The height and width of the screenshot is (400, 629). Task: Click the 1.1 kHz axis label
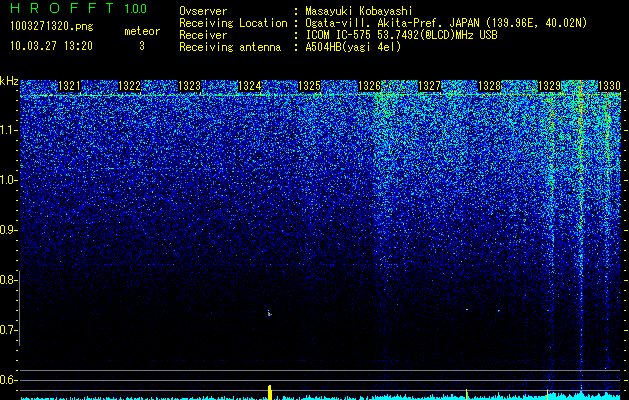click(9, 131)
